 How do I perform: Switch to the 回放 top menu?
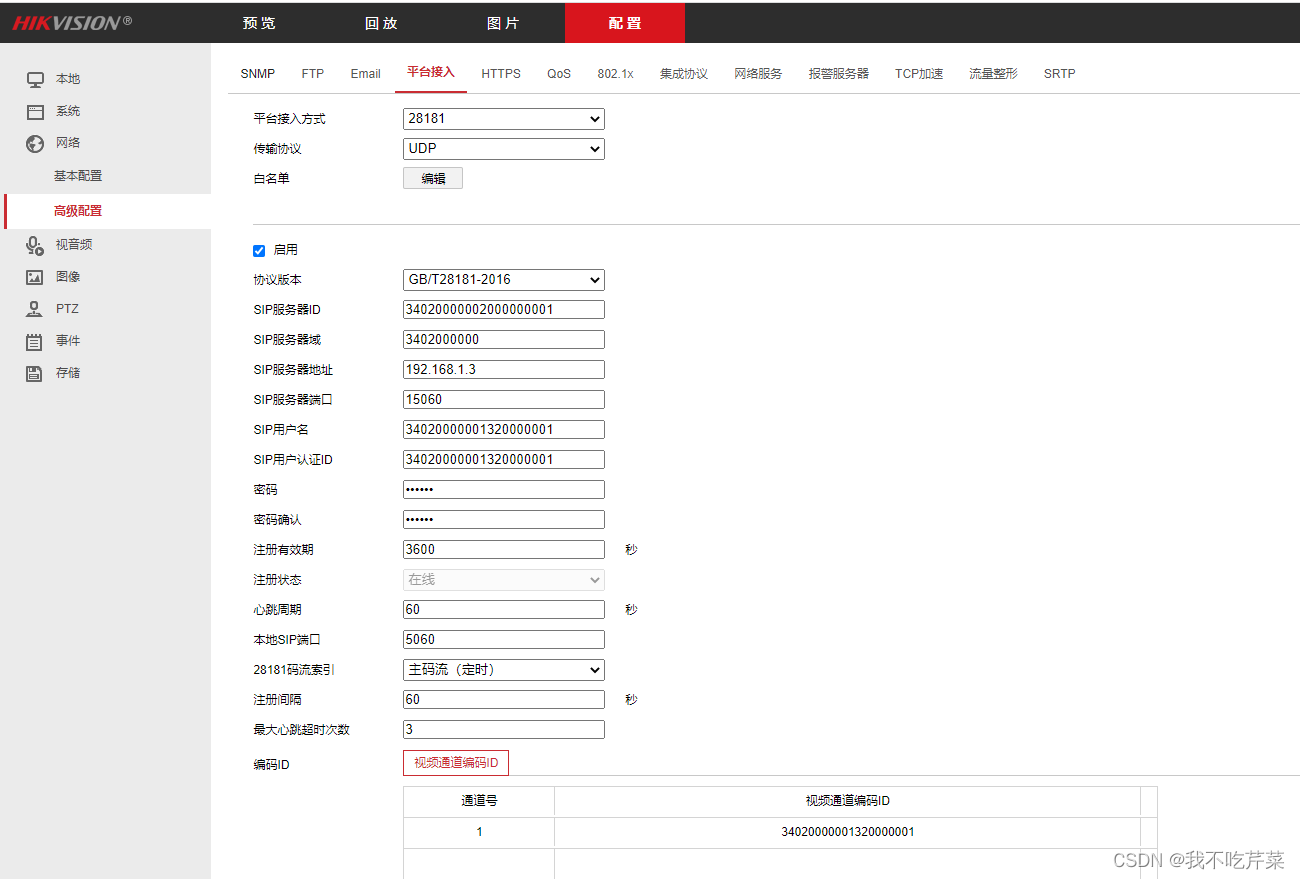(381, 23)
